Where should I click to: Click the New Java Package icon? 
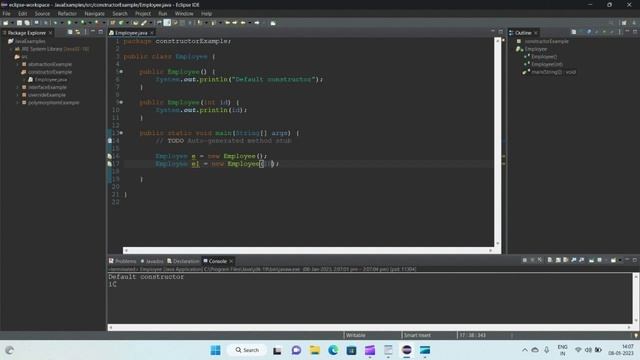pos(112,23)
